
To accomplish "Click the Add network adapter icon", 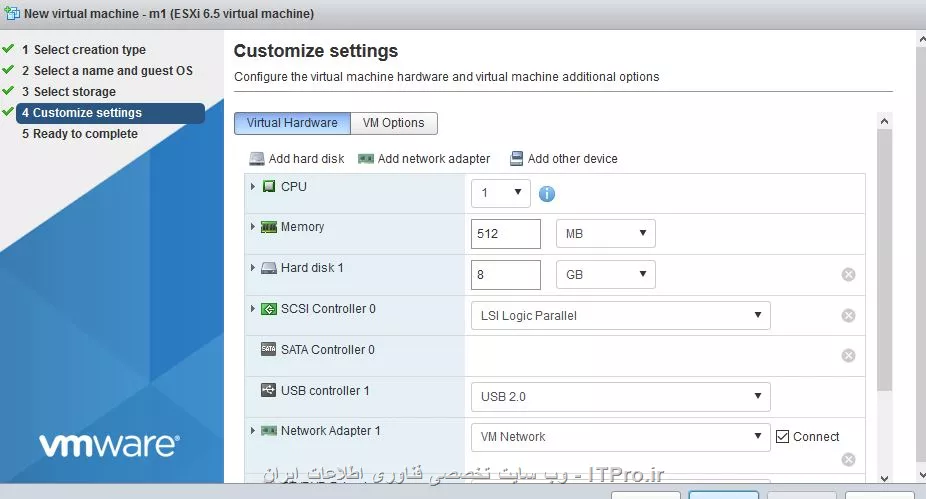I will click(366, 159).
